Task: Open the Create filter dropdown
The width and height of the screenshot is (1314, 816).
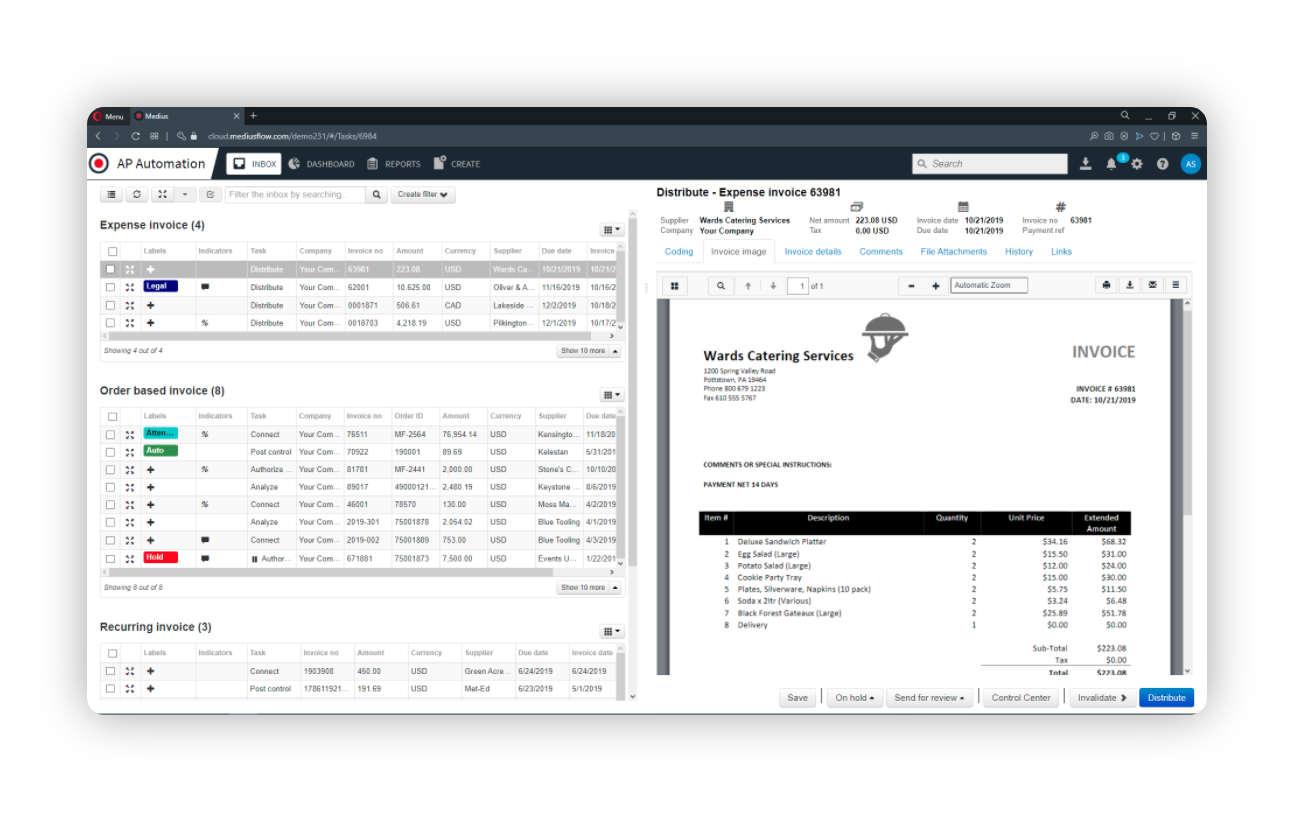Action: tap(423, 195)
